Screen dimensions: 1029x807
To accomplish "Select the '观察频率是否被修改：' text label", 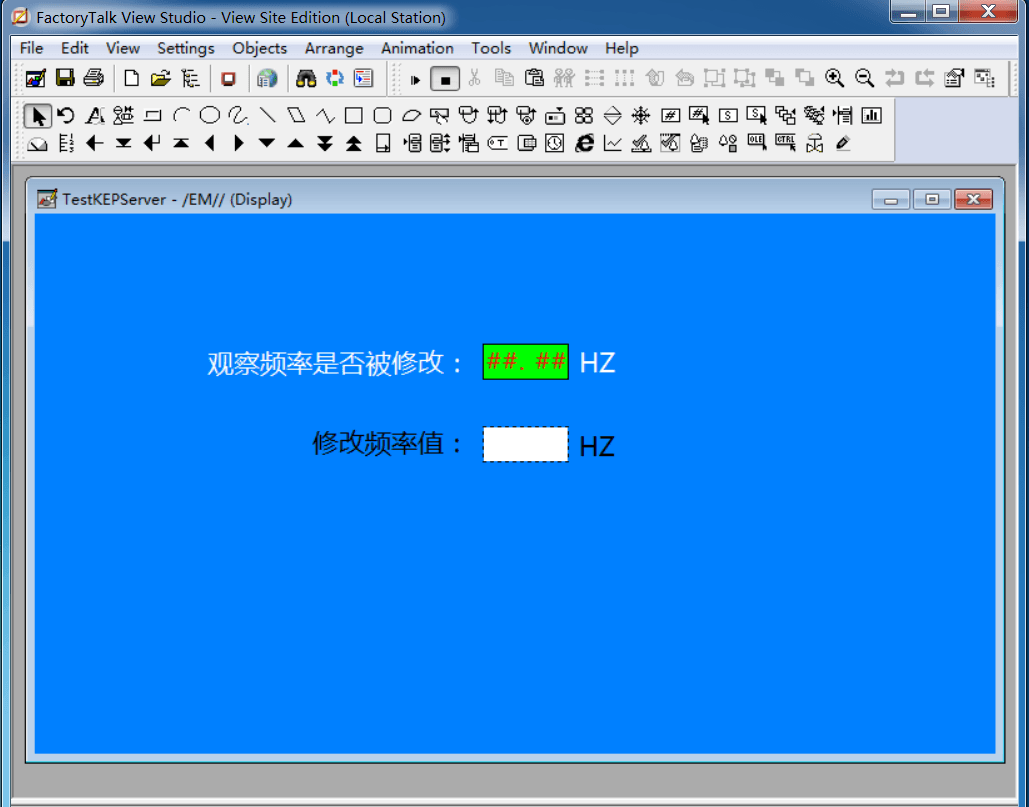I will [336, 363].
